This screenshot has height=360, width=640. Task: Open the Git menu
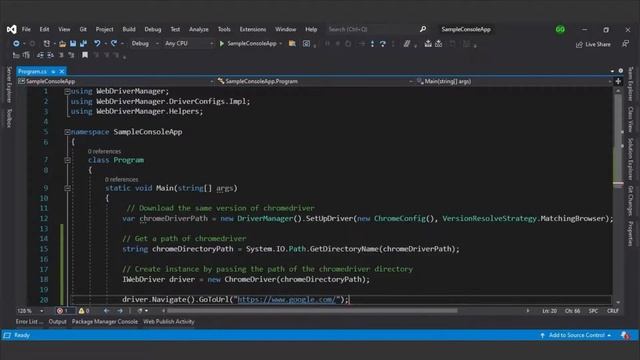coord(83,29)
